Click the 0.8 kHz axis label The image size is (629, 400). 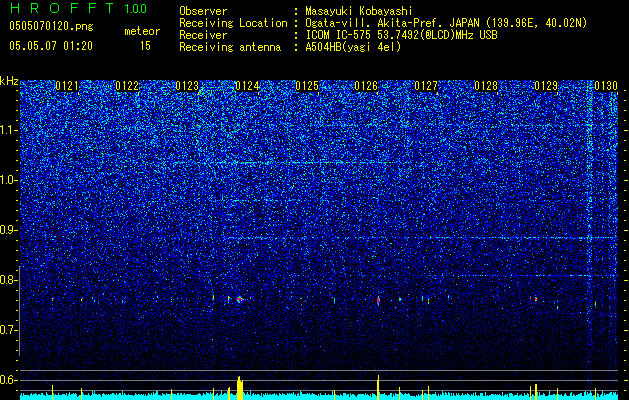point(8,280)
